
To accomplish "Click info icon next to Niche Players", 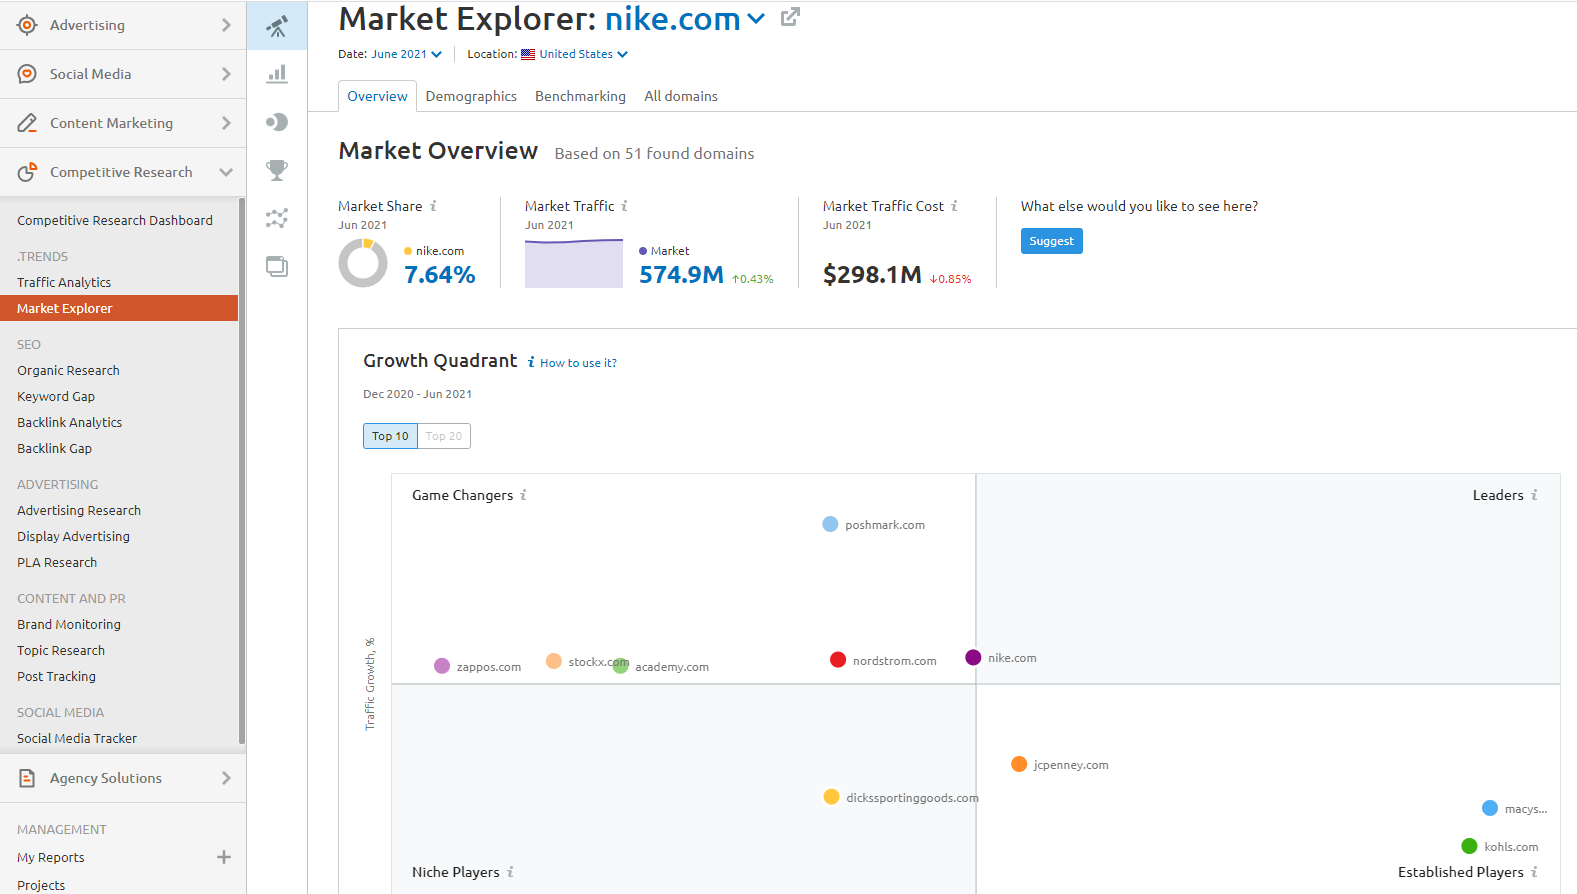I will tap(510, 872).
